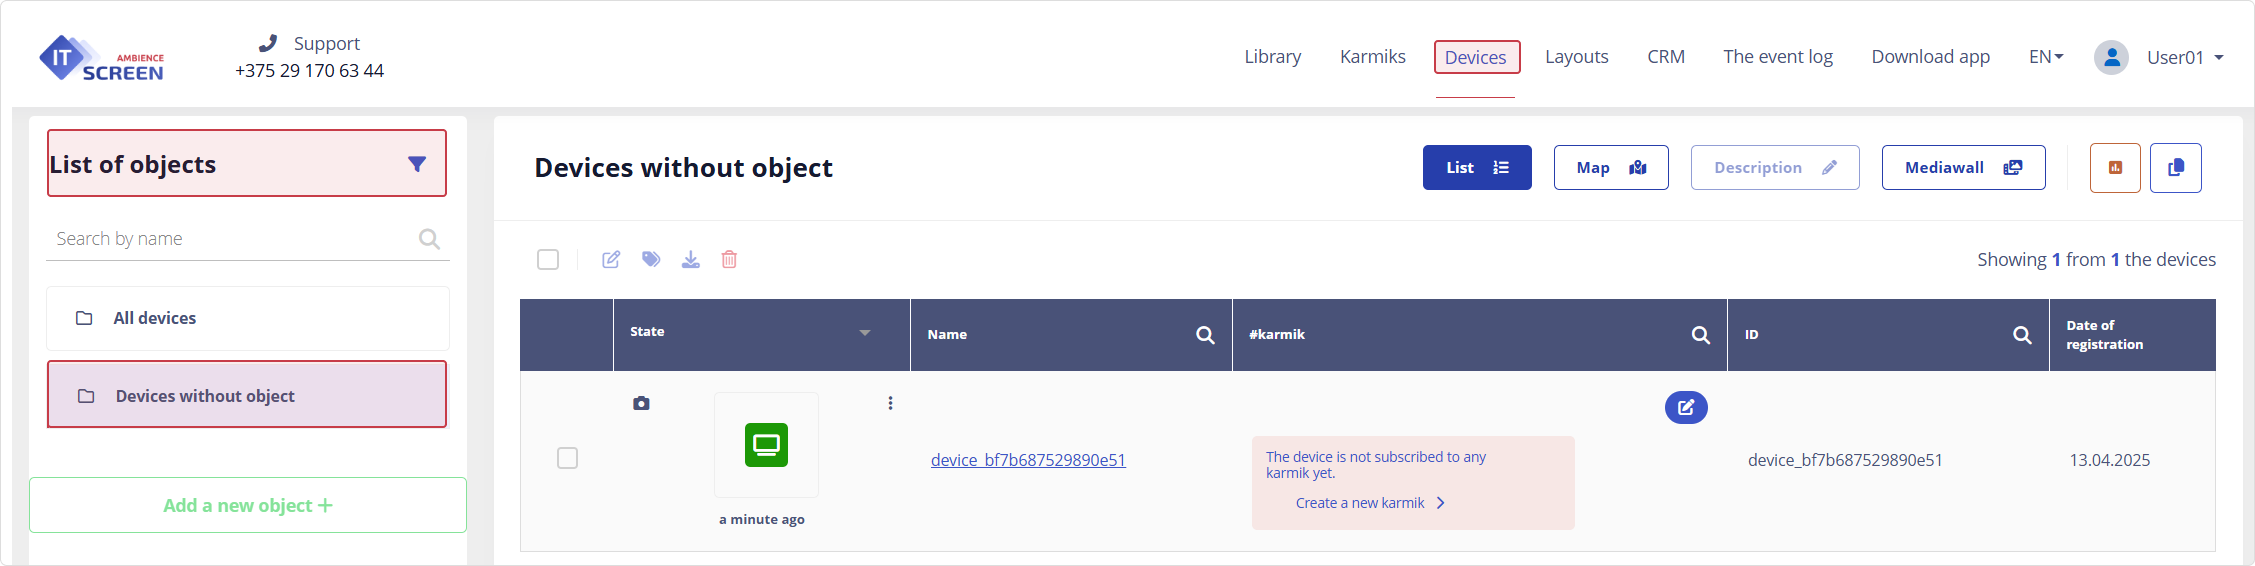Go to the Layouts menu item
Image resolution: width=2255 pixels, height=566 pixels.
tap(1576, 57)
